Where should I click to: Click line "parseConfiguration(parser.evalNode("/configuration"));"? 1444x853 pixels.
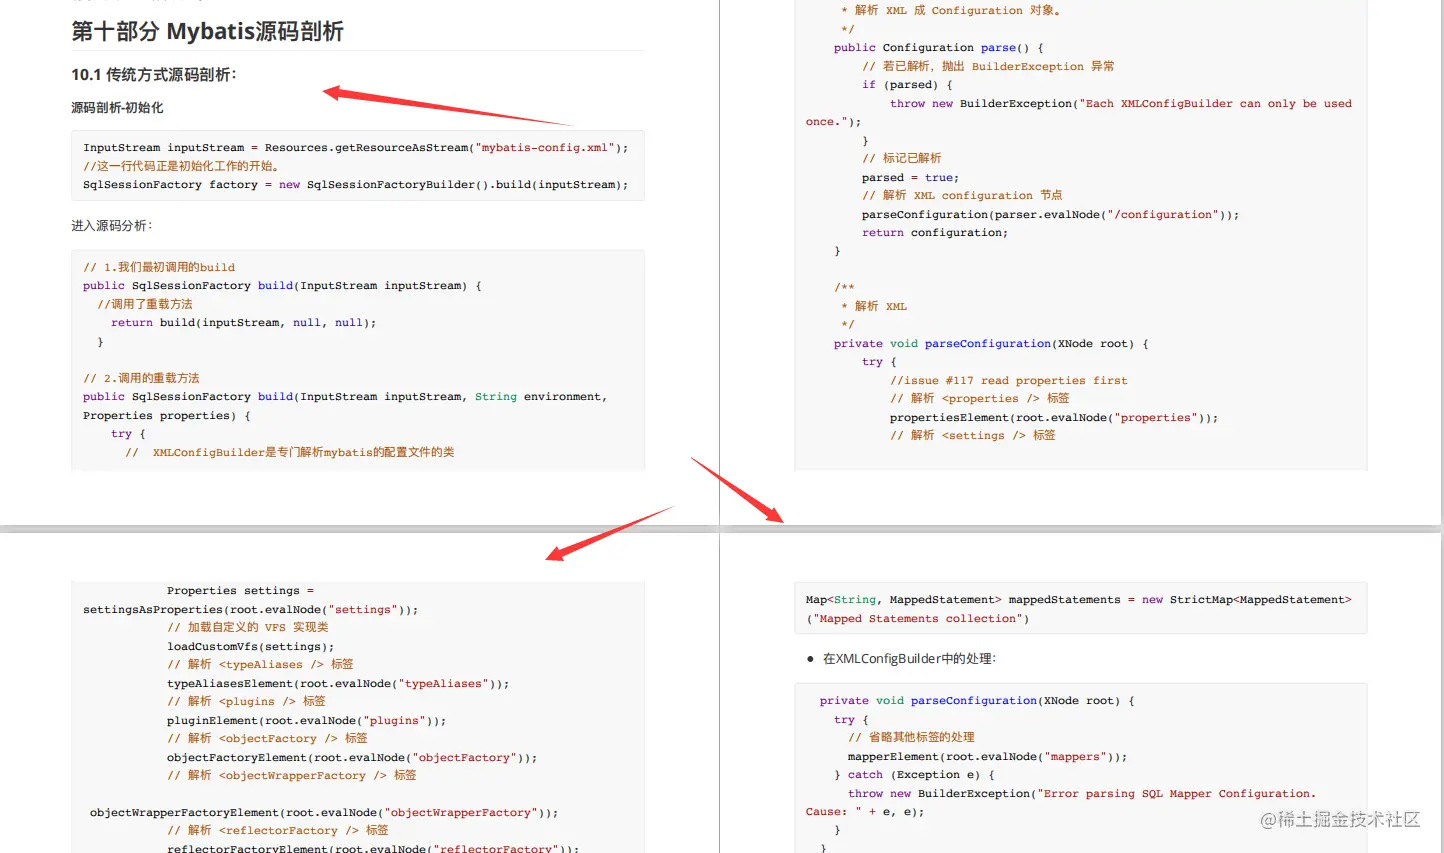[x=1050, y=215]
